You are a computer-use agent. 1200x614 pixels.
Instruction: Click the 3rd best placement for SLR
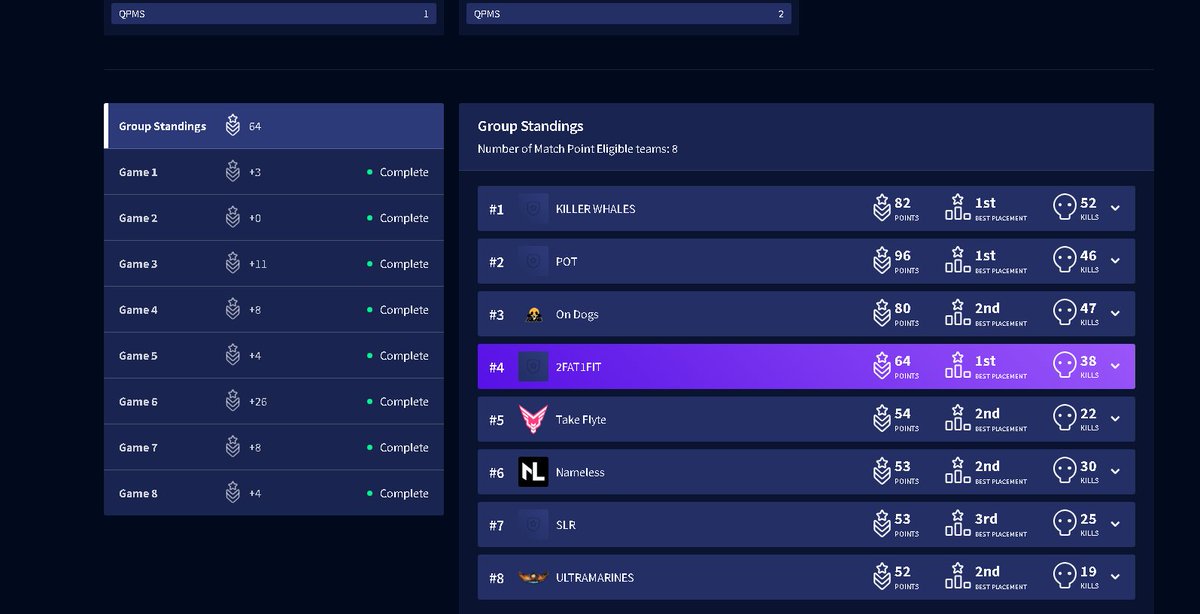pos(986,519)
